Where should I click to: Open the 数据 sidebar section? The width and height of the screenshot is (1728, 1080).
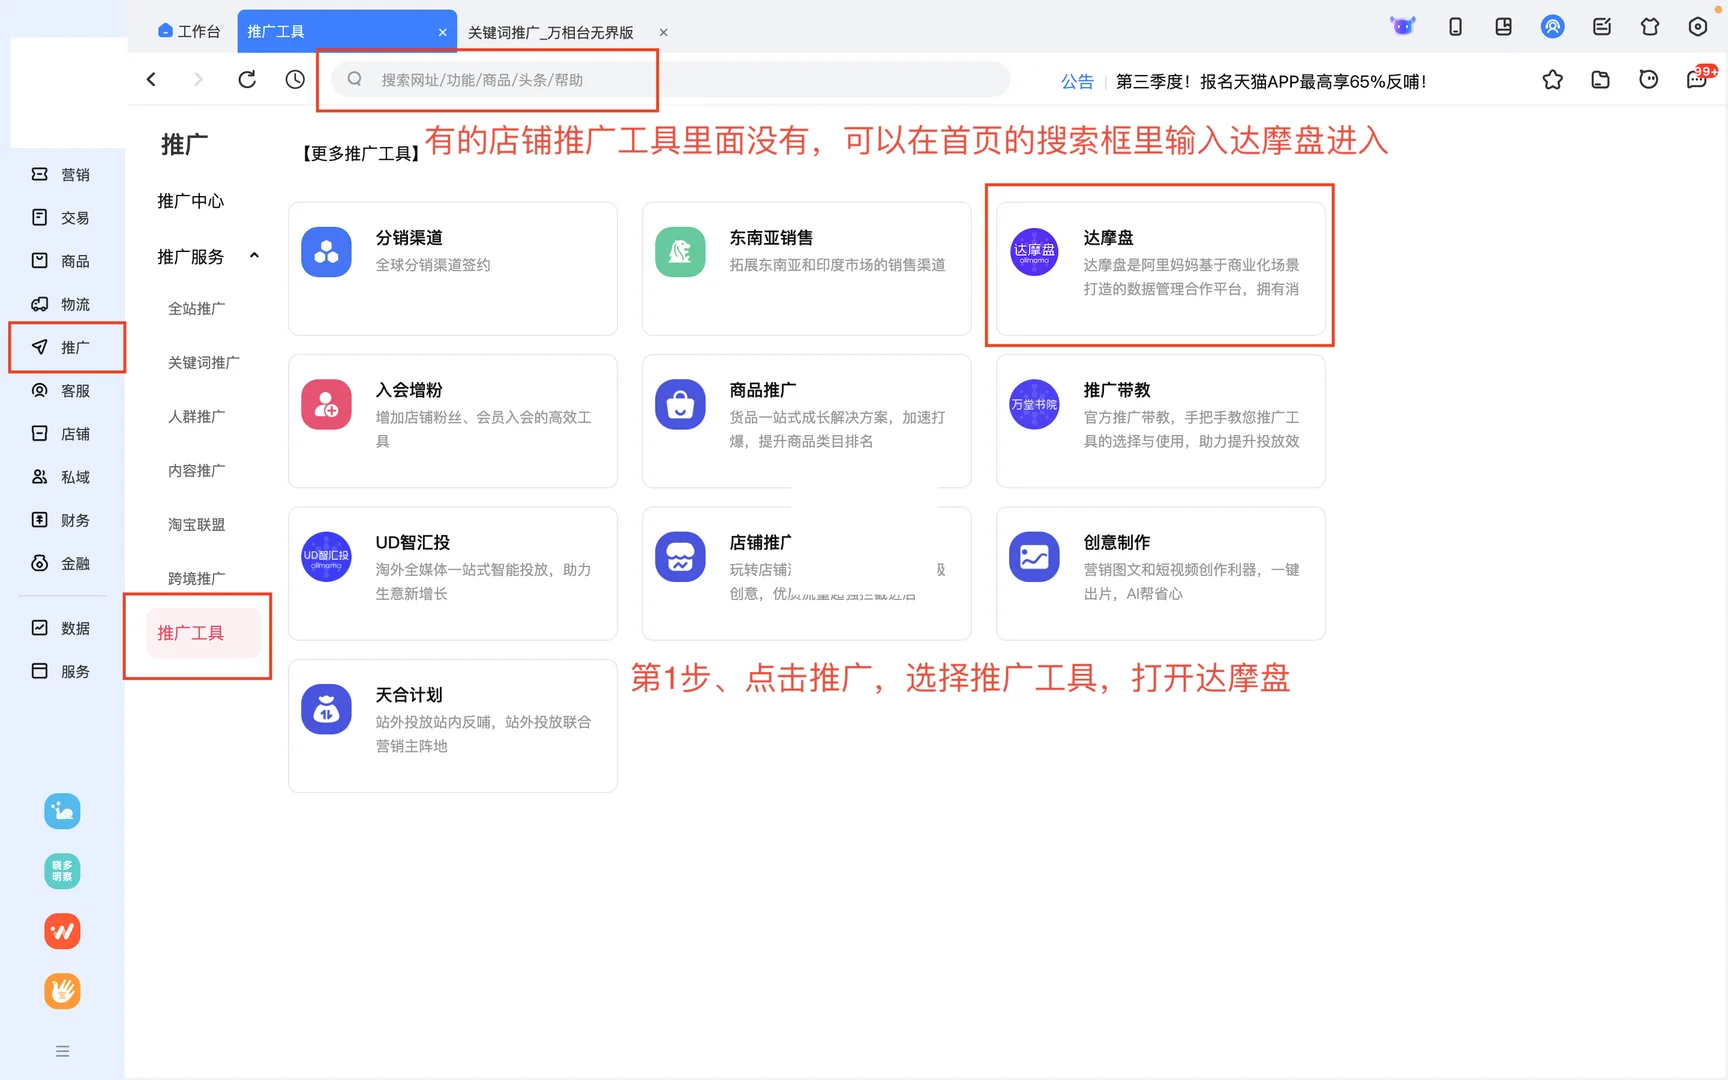(x=62, y=627)
